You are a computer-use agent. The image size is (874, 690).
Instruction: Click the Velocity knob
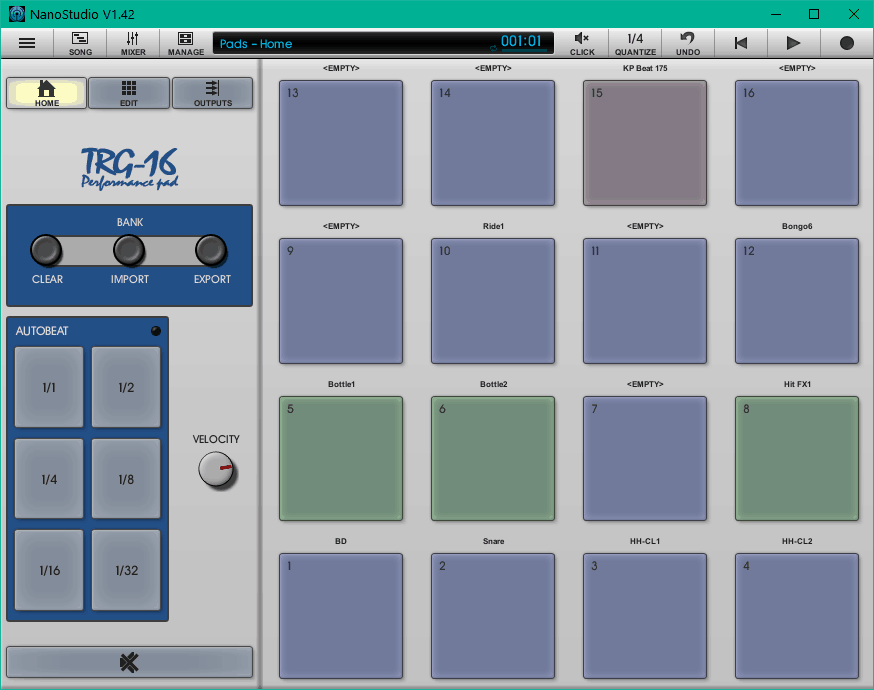(x=216, y=470)
